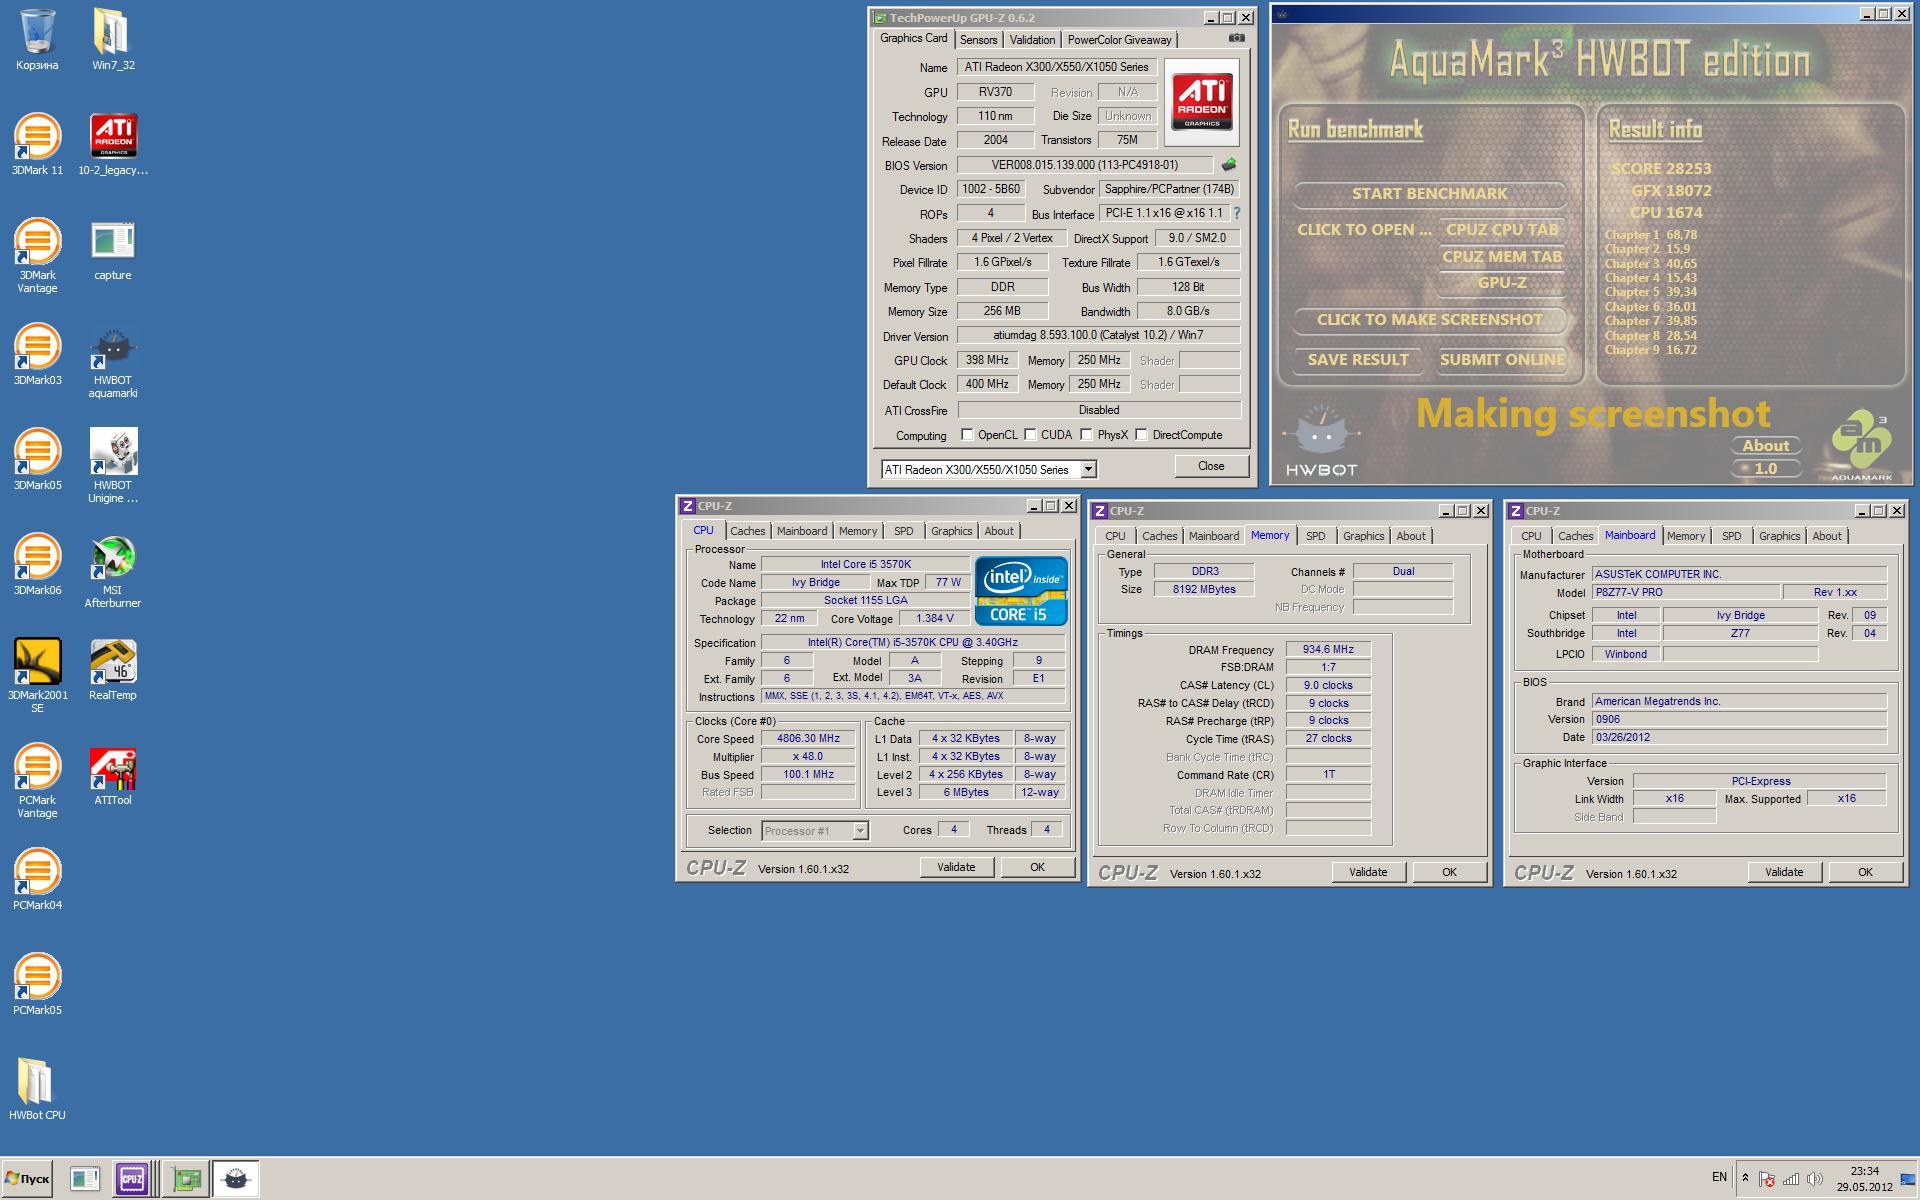This screenshot has height=1200, width=1920.
Task: Open the PowerColor Giveaway tab
Action: click(1119, 40)
